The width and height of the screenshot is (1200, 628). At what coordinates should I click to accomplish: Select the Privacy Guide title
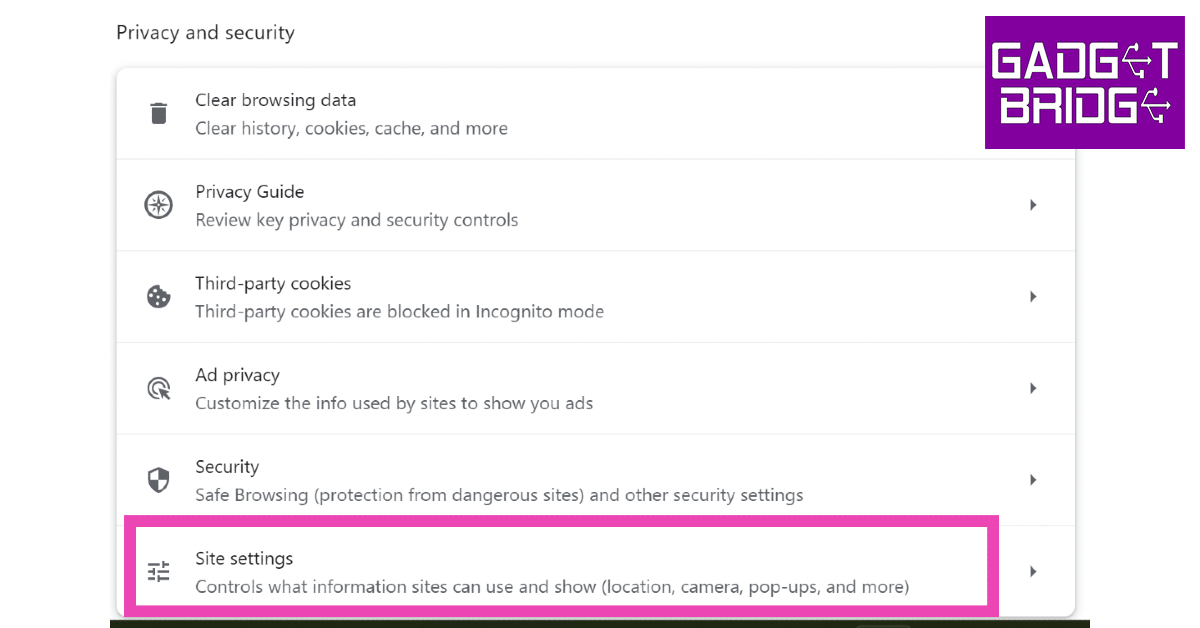click(x=249, y=192)
